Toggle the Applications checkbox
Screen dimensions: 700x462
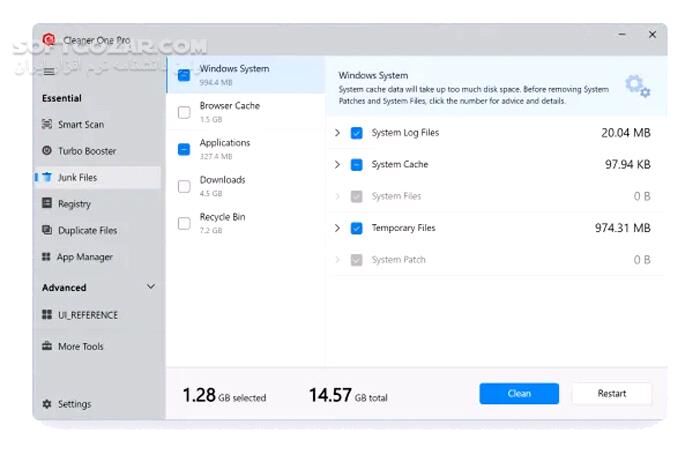click(x=184, y=149)
